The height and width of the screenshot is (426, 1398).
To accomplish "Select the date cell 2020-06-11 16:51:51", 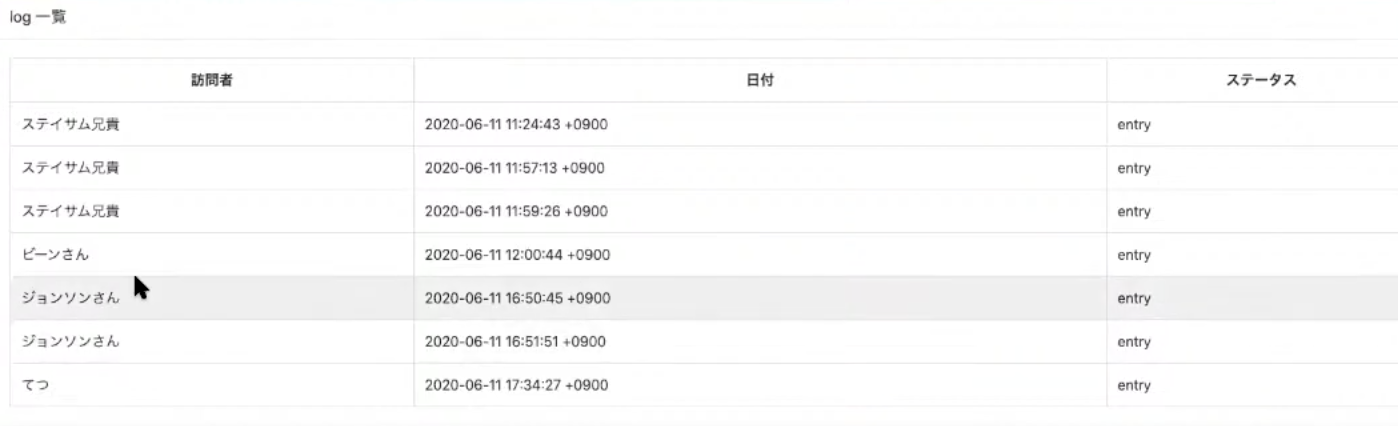I will (x=515, y=342).
